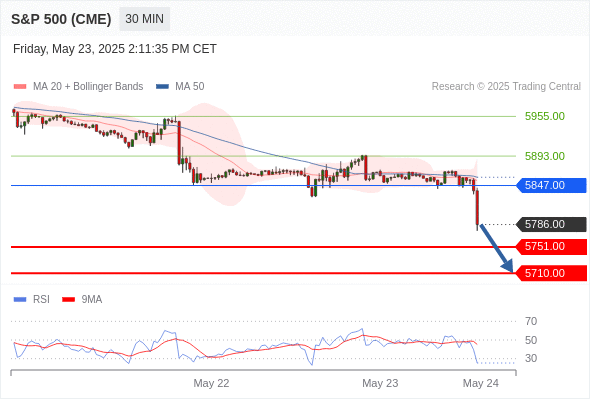Viewport: 590px width, 400px height.
Task: Click the blue MA 50 legend swatch
Action: [x=162, y=87]
